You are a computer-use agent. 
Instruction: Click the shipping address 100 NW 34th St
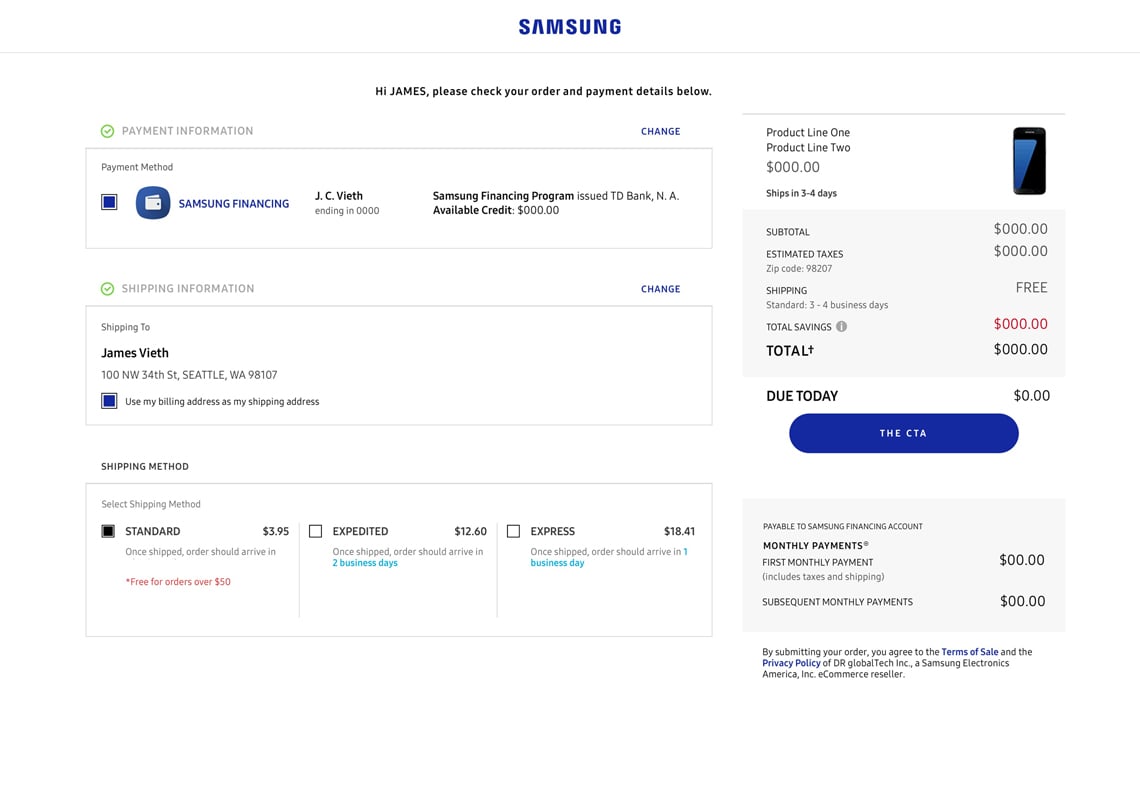click(x=189, y=375)
